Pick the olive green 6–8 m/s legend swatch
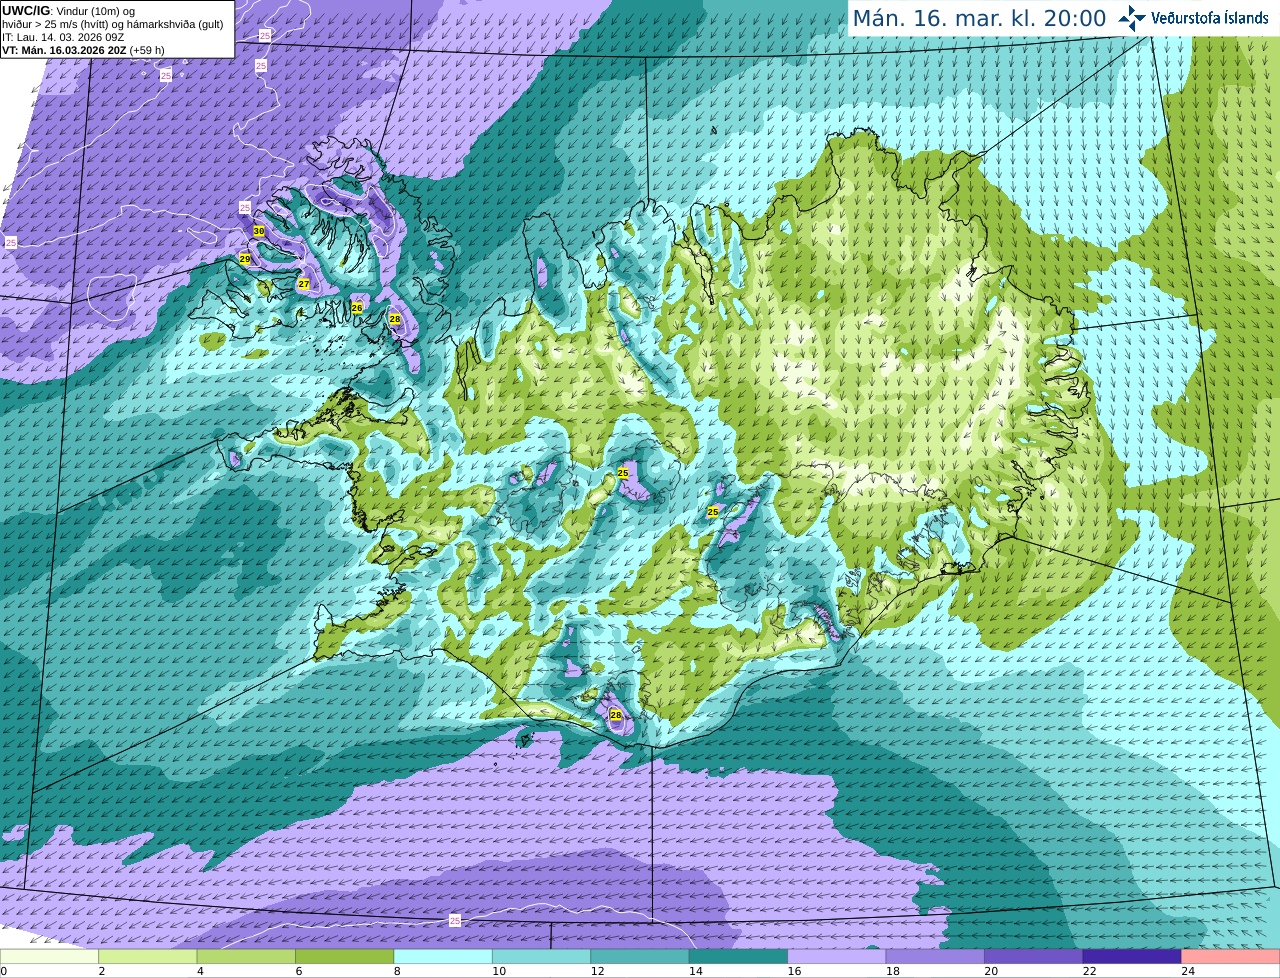Viewport: 1280px width, 978px height. (x=345, y=957)
